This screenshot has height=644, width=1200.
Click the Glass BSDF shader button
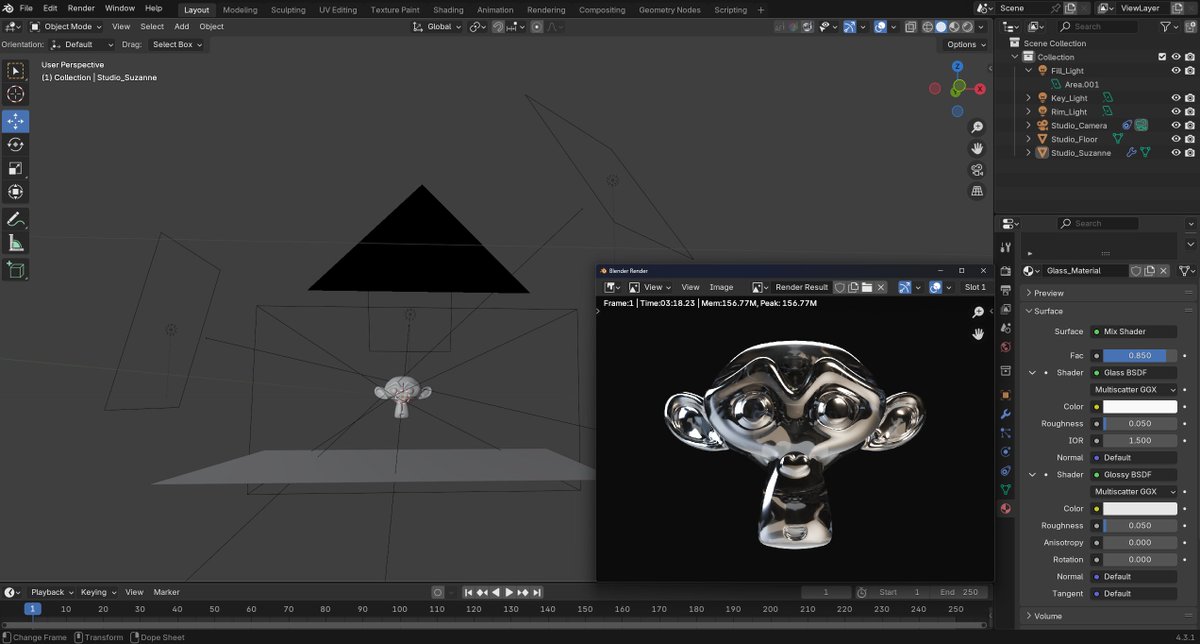point(1134,373)
